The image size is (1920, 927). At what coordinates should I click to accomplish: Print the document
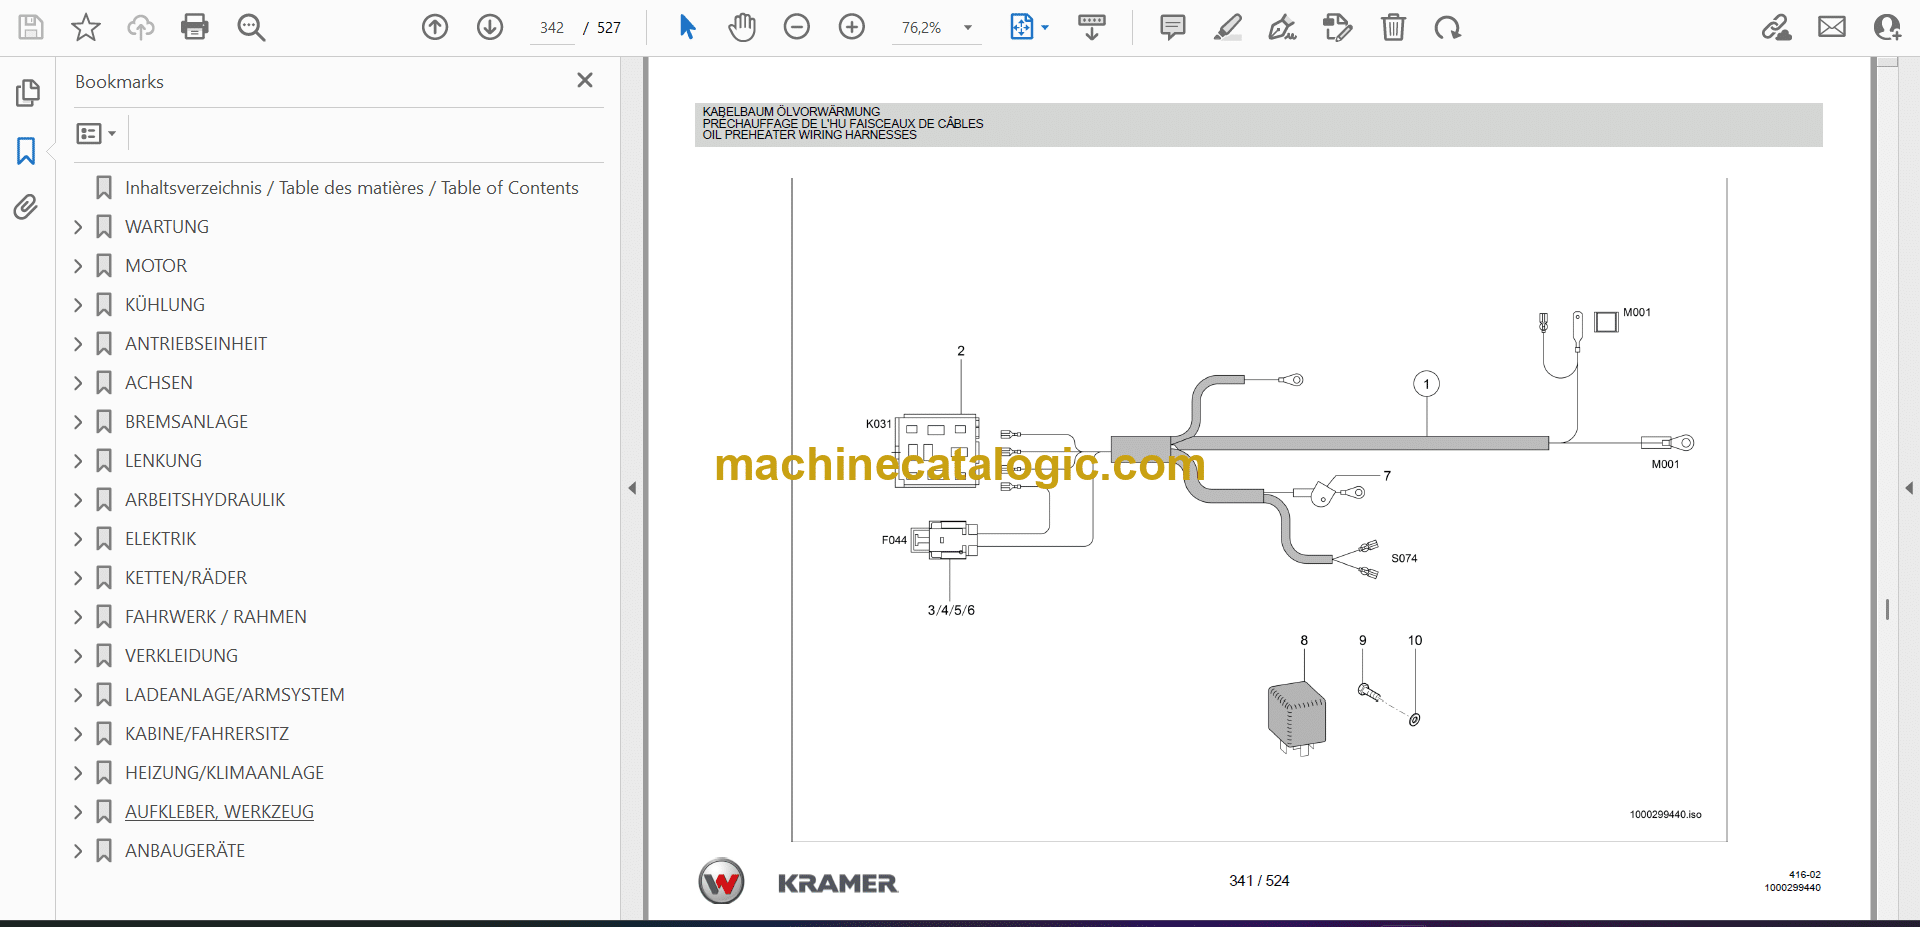[195, 27]
